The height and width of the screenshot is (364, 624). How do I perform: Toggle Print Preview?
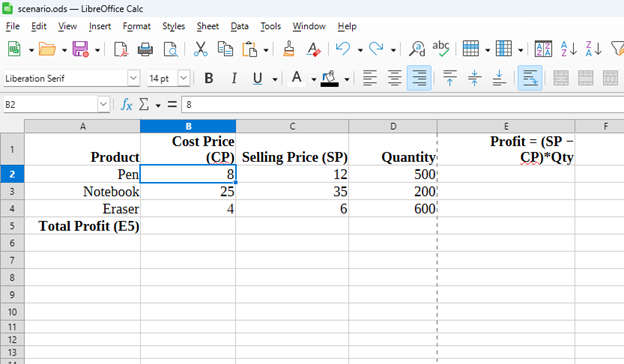171,49
